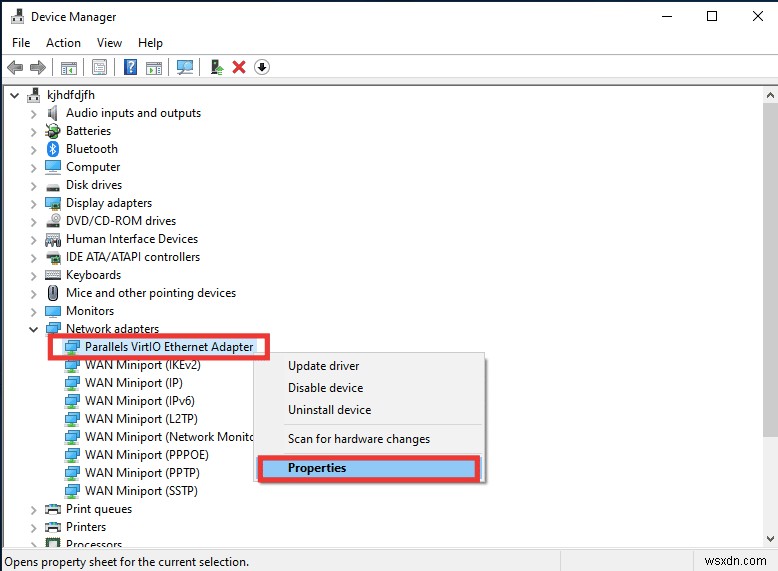Open the View menu
The width and height of the screenshot is (778, 571).
point(109,43)
